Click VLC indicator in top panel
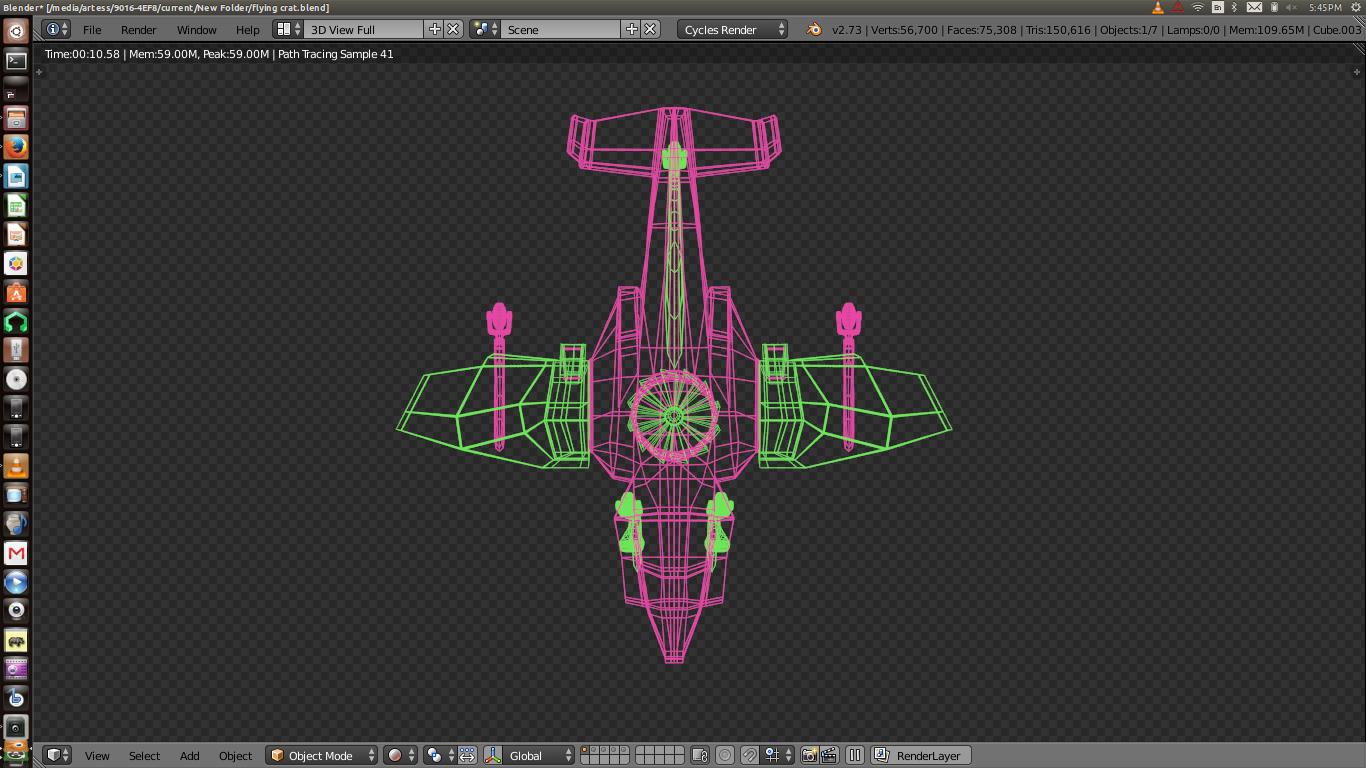This screenshot has width=1366, height=768. tap(1158, 7)
